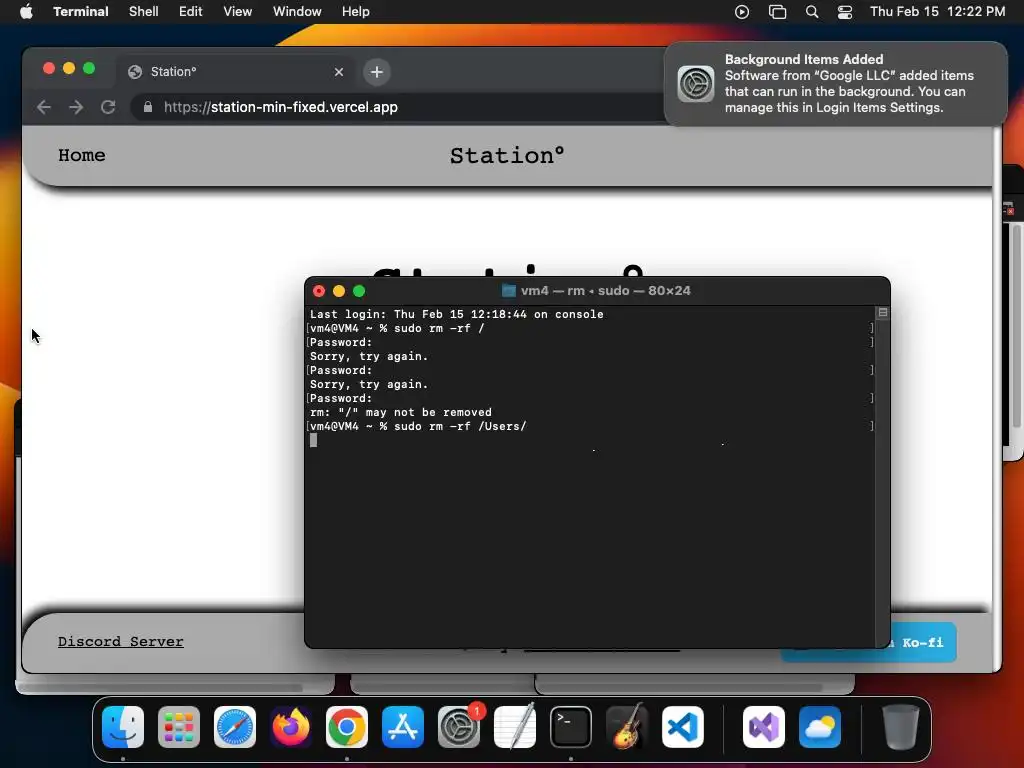Click the blue Ko-fi button
This screenshot has height=768, width=1024.
(x=923, y=643)
